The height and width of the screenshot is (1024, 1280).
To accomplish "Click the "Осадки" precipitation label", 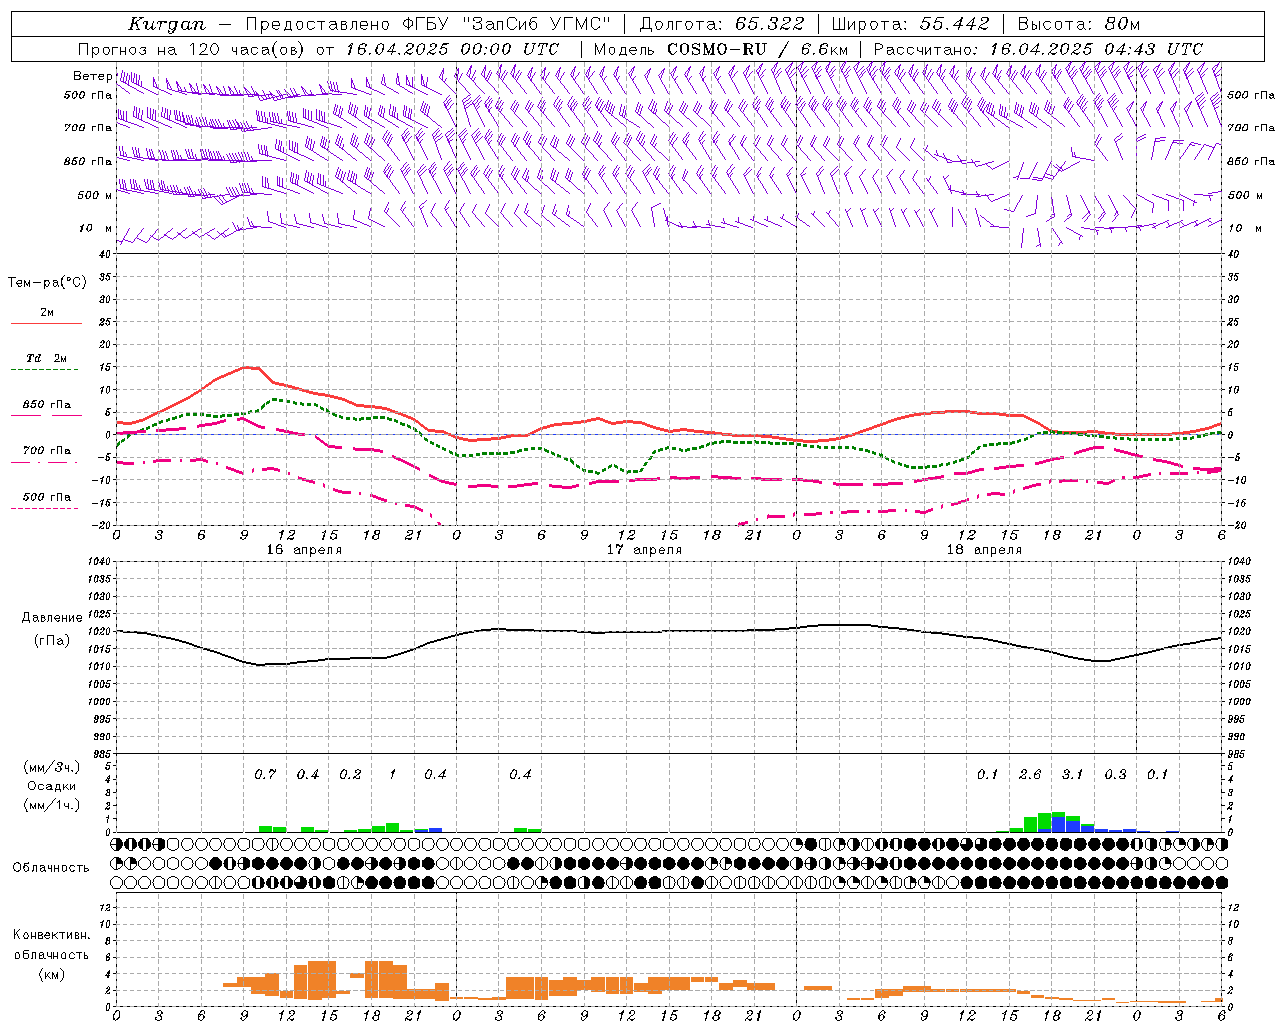I will click(x=51, y=786).
